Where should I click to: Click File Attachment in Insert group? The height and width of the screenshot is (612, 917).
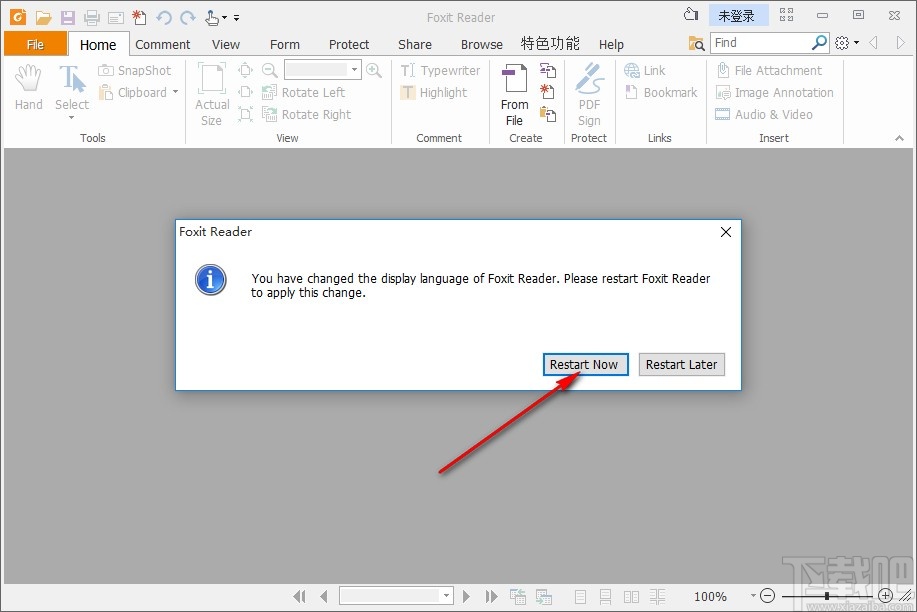(770, 71)
